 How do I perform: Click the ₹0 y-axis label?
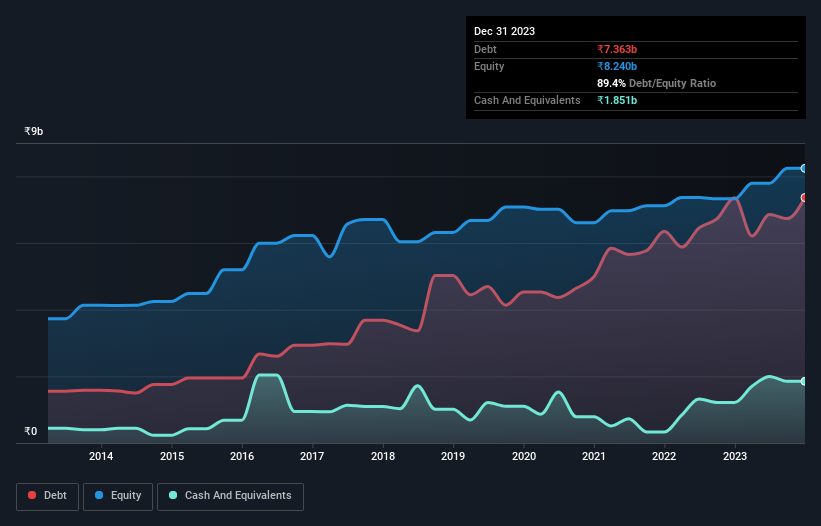click(31, 431)
